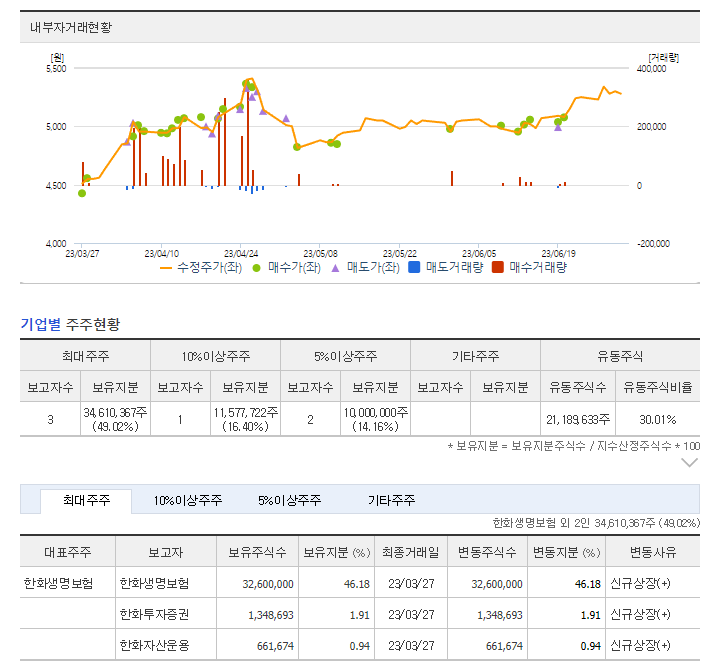Click the 30.01% 유동주식비율 cell
715x670 pixels.
(658, 420)
